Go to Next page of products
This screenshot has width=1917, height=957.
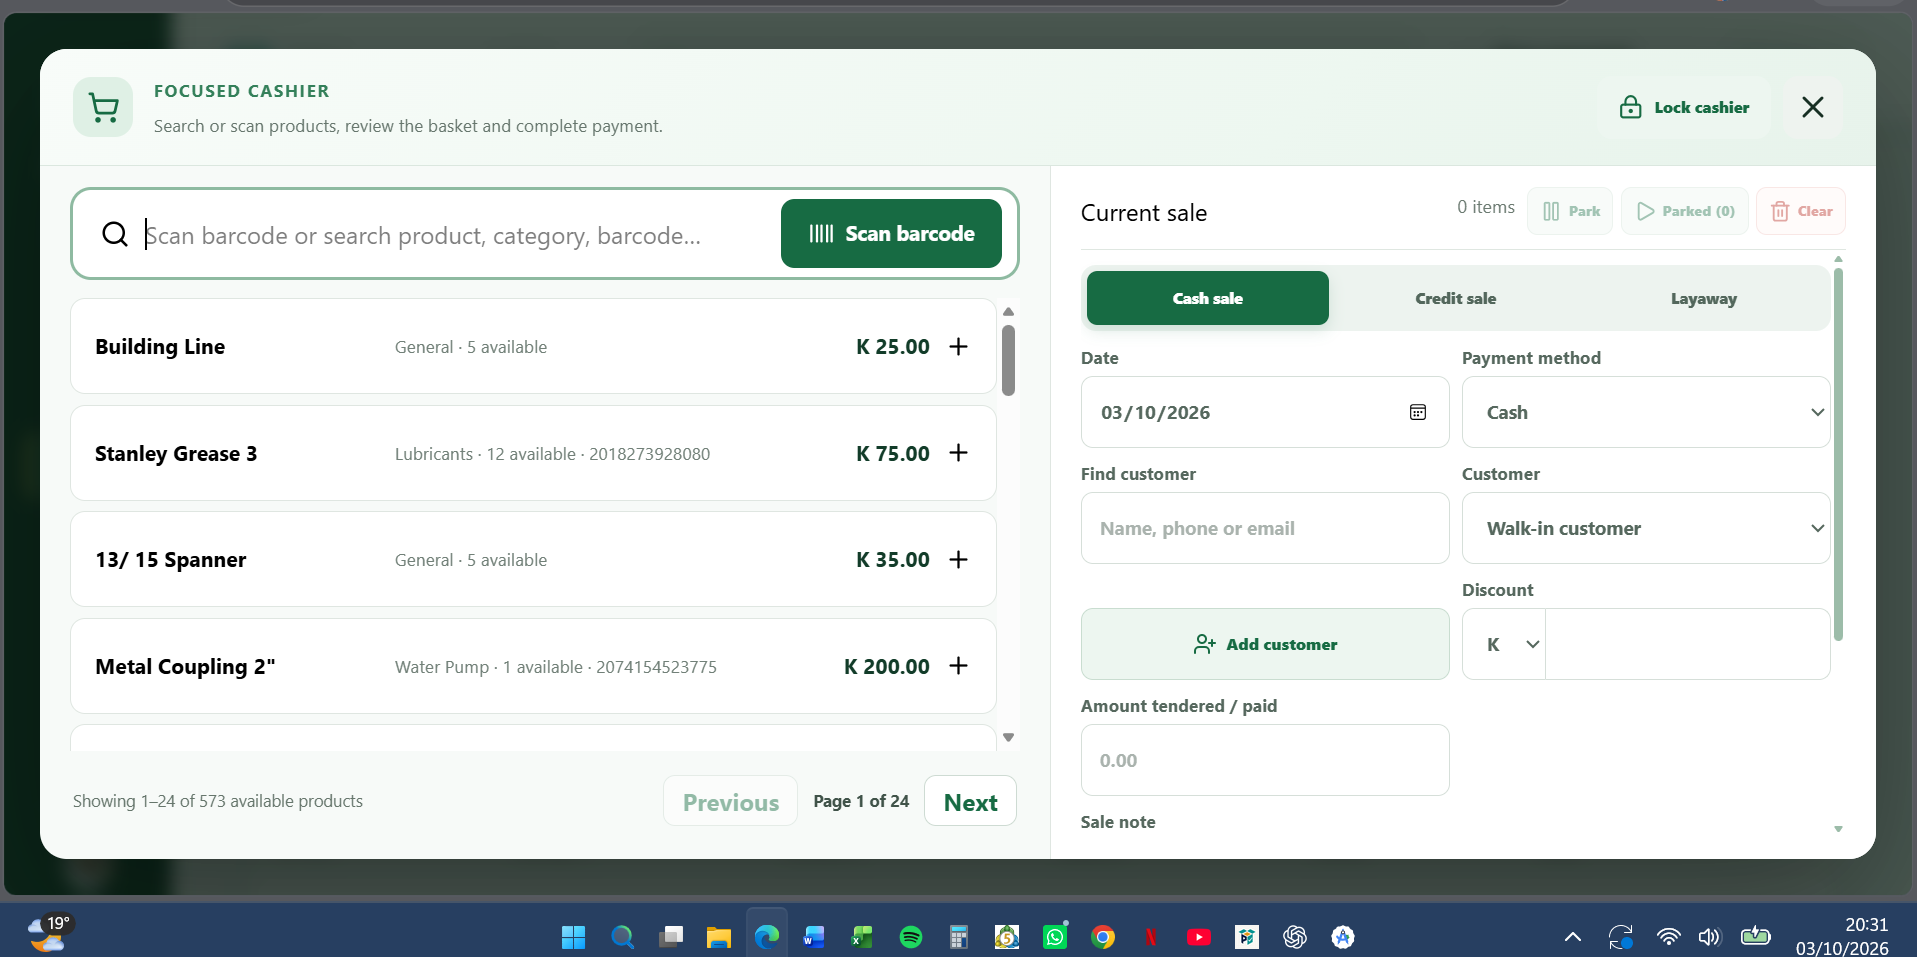pyautogui.click(x=970, y=801)
